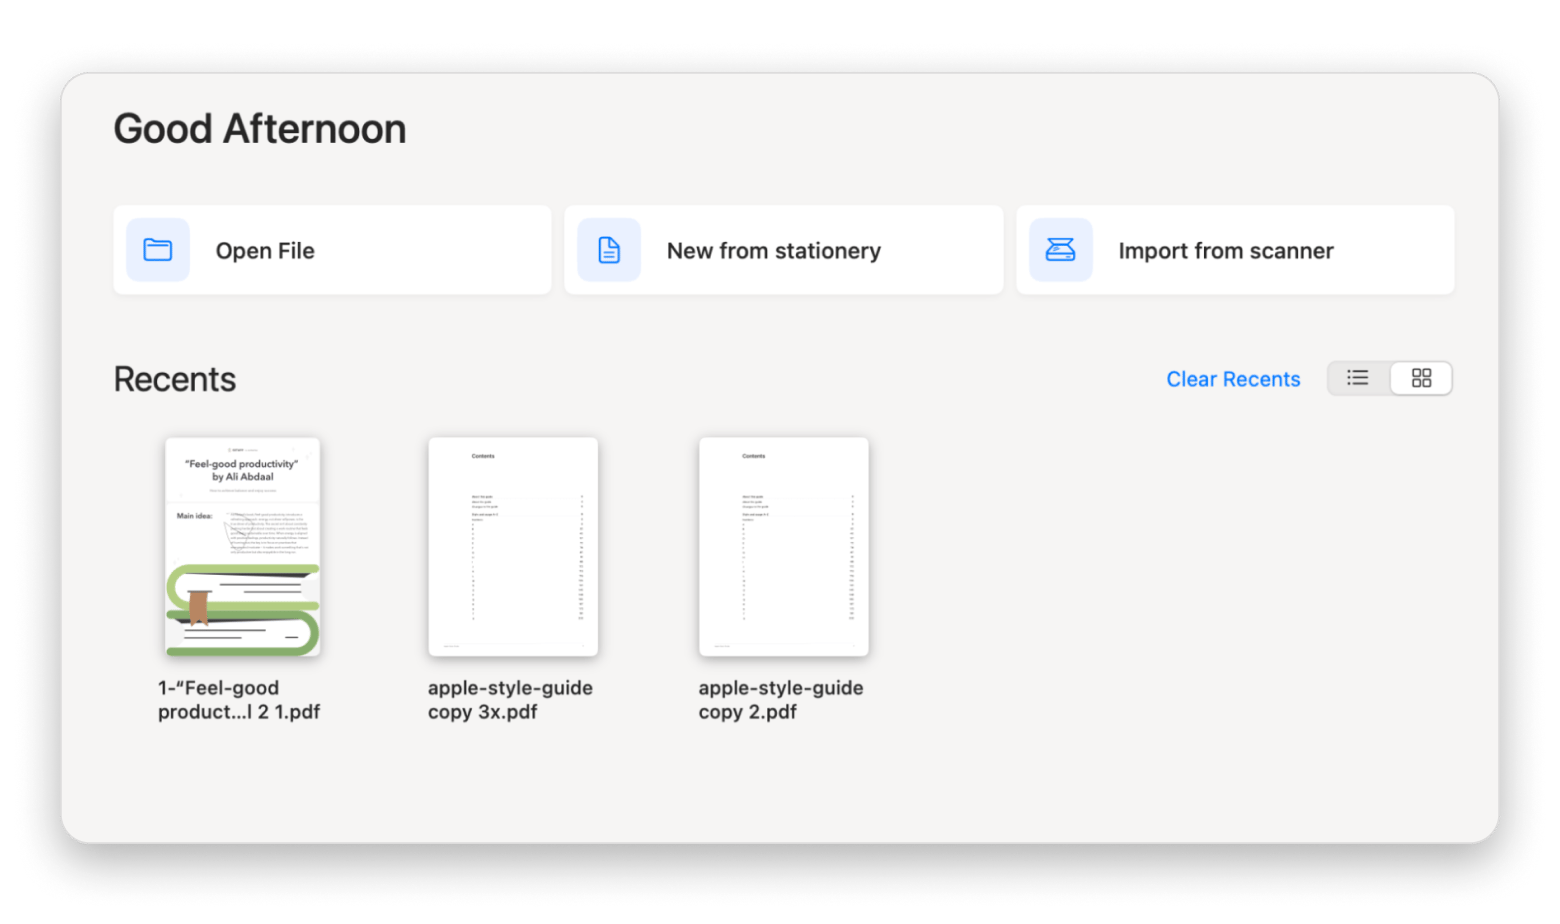Switch Recents to list layout
The height and width of the screenshot is (924, 1560).
(1356, 378)
